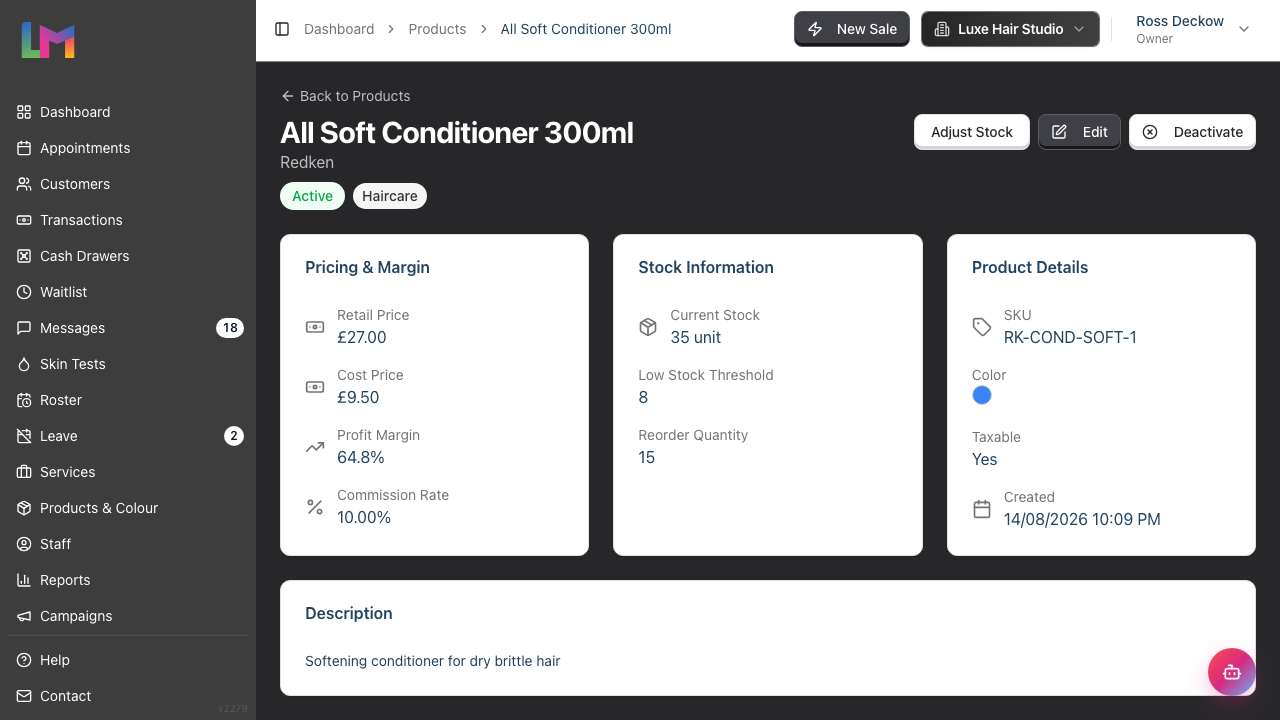Screen dimensions: 1280x720
Task: Click the current stock value 35 unit
Action: tap(696, 337)
